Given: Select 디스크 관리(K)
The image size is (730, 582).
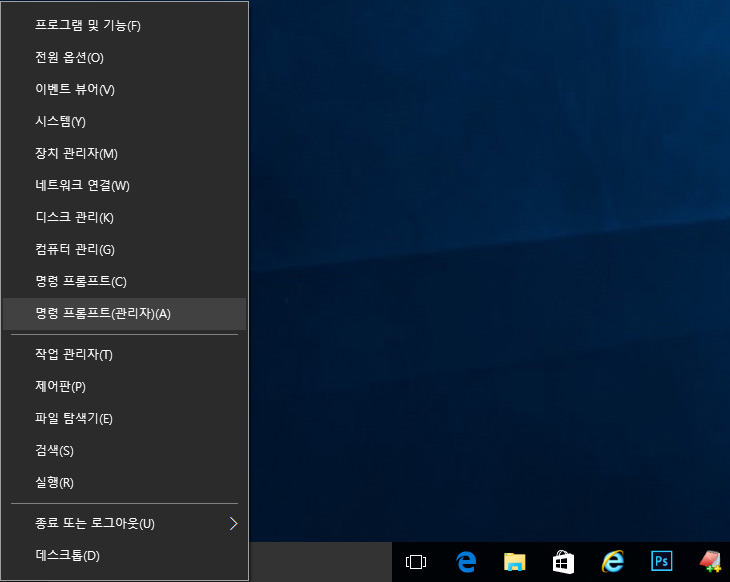Looking at the screenshot, I should pos(124,217).
